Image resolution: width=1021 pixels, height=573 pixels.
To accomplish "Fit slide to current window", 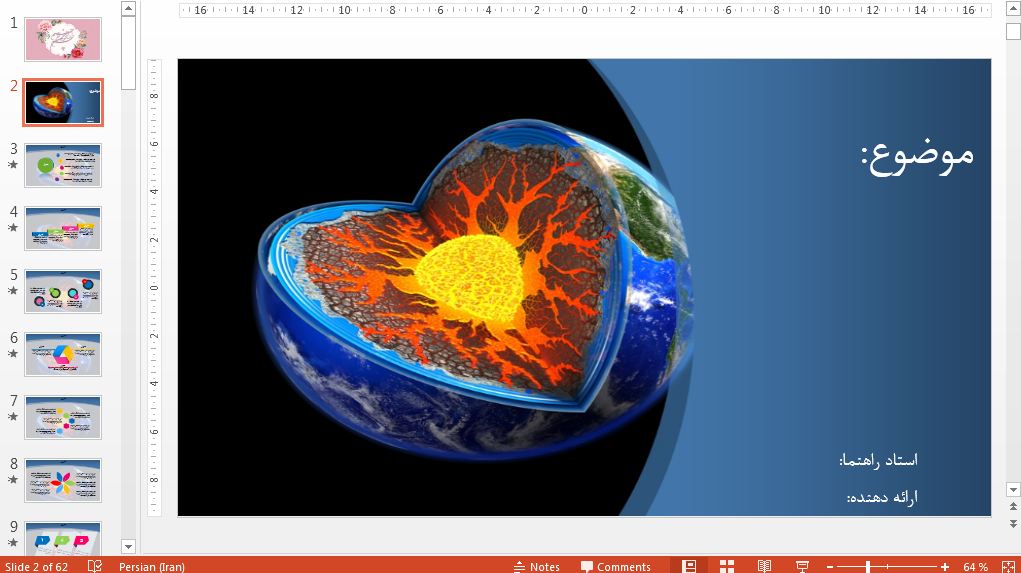I will 1008,566.
